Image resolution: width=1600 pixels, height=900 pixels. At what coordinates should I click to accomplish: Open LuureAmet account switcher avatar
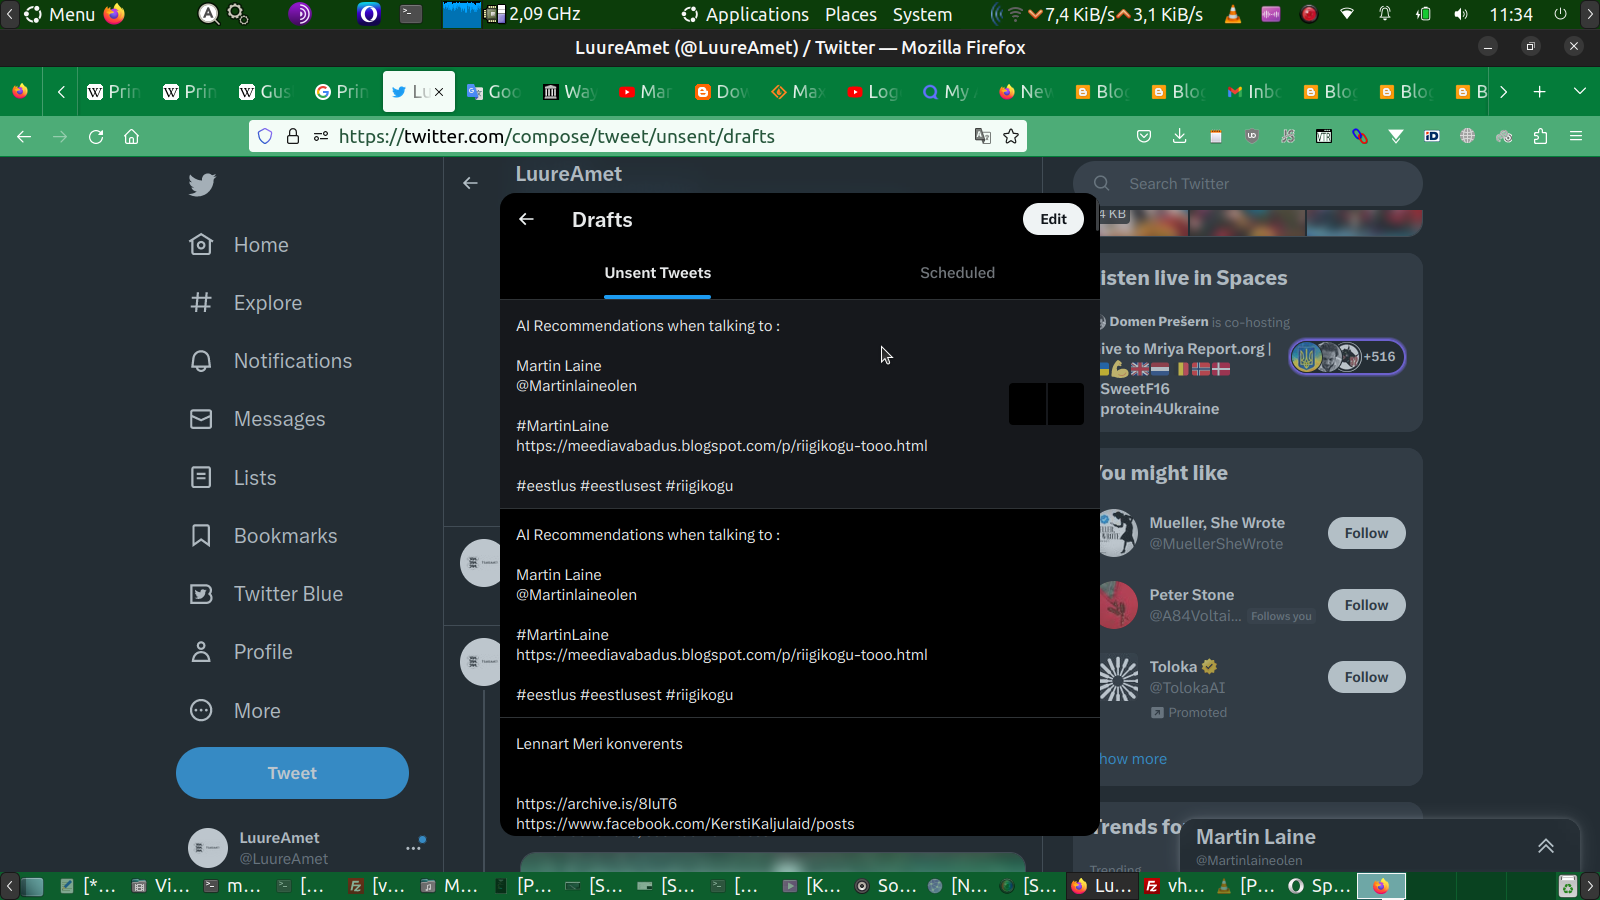(208, 848)
